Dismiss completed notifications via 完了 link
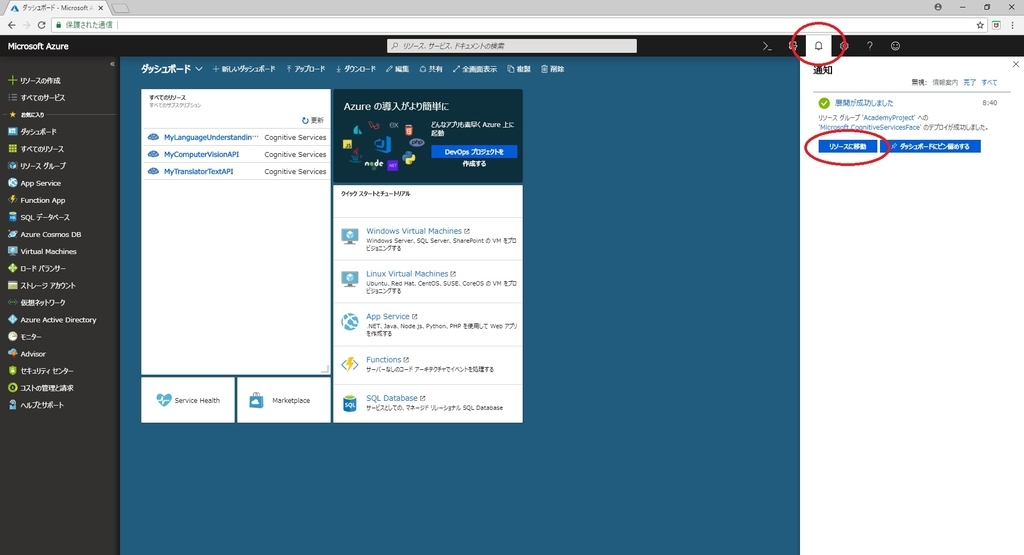 tap(969, 82)
